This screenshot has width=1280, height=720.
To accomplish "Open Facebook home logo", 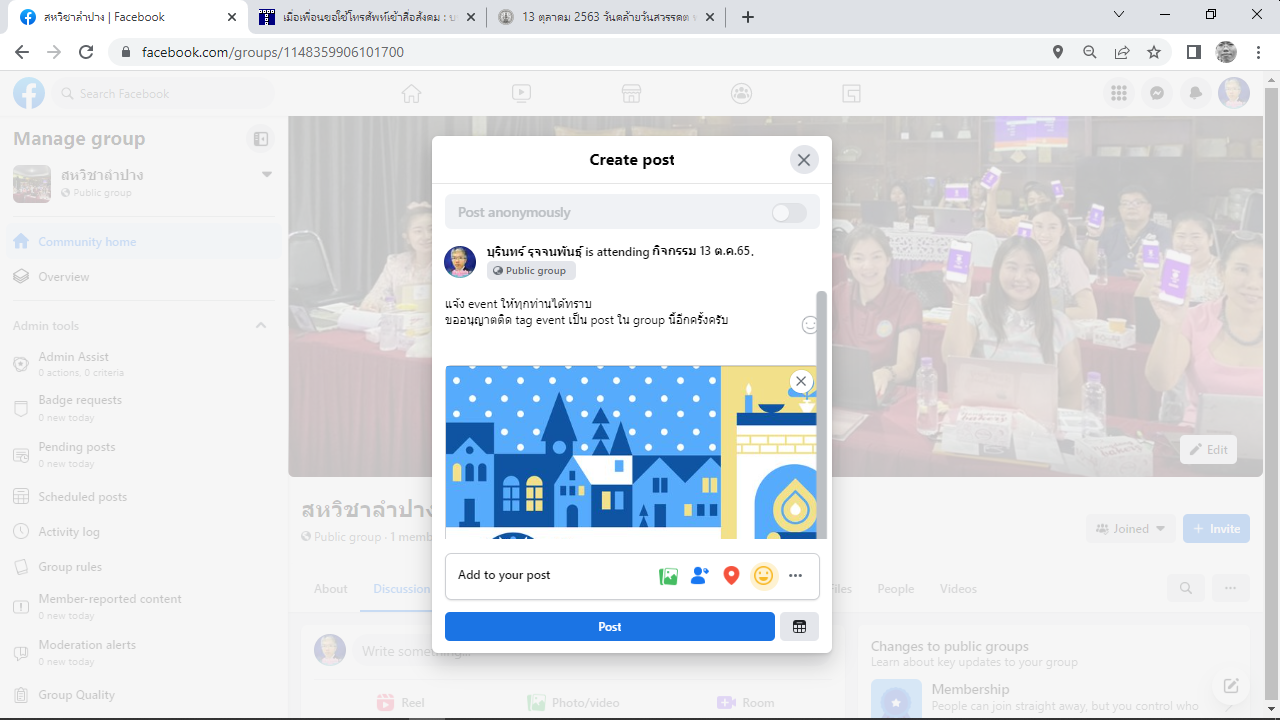I will (x=29, y=93).
